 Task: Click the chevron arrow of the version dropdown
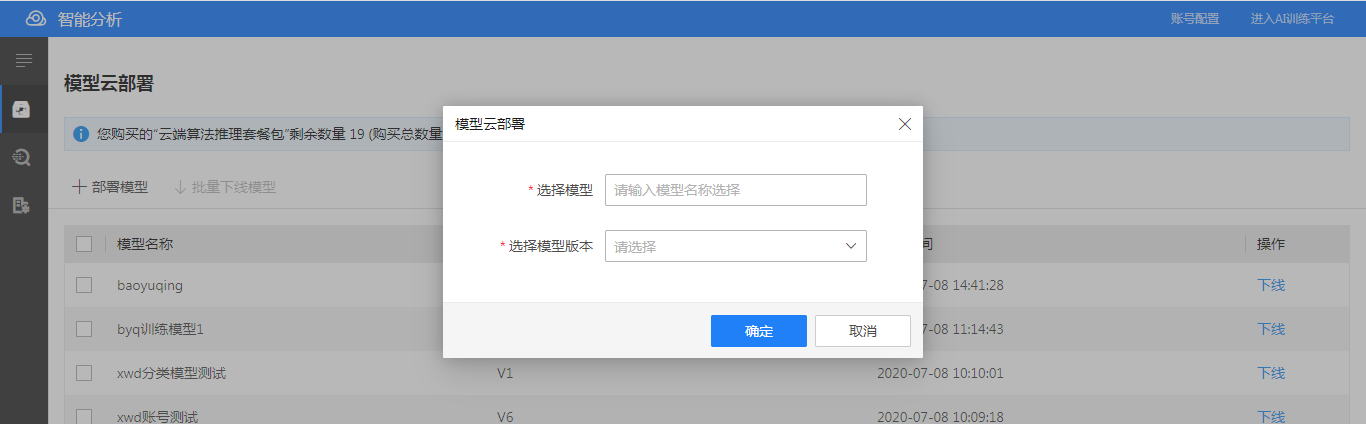coord(851,246)
